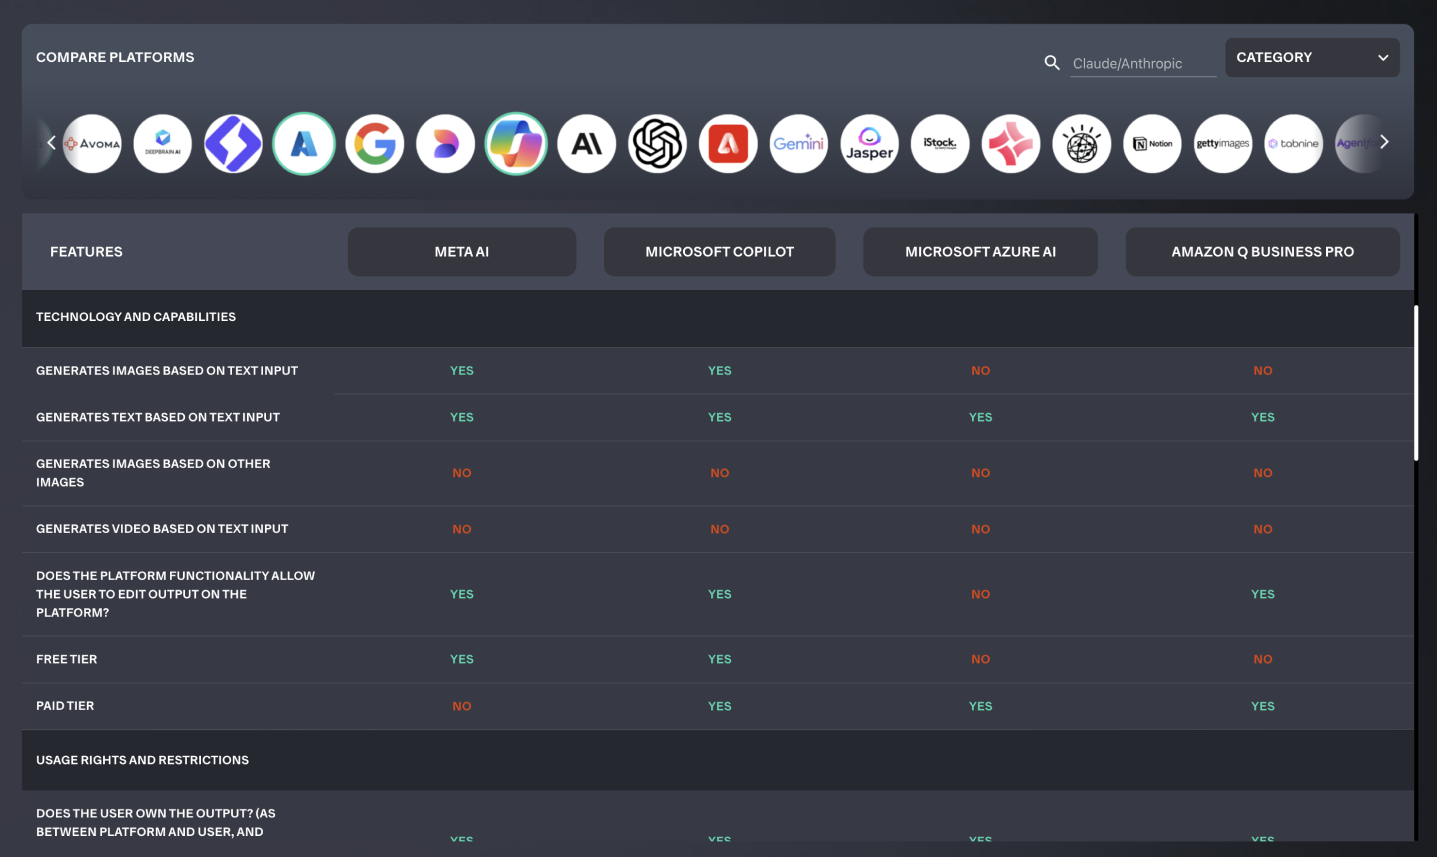Screen dimensions: 1437x857
Task: Click Azure AI's NO for images from text
Action: (x=981, y=371)
